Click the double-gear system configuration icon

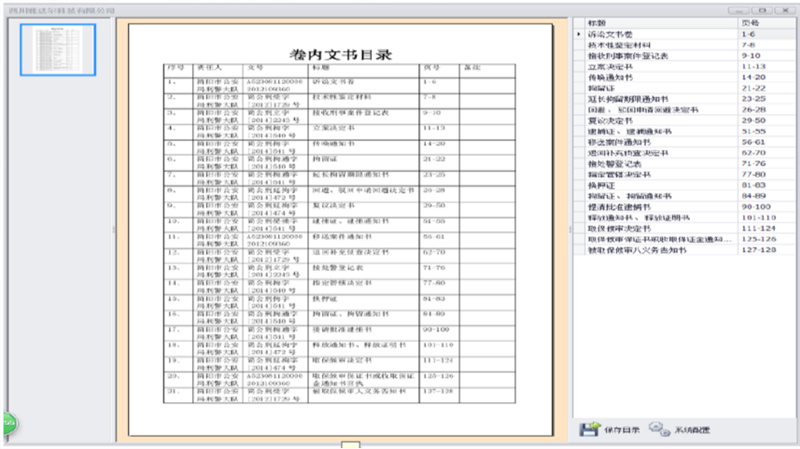coord(659,429)
